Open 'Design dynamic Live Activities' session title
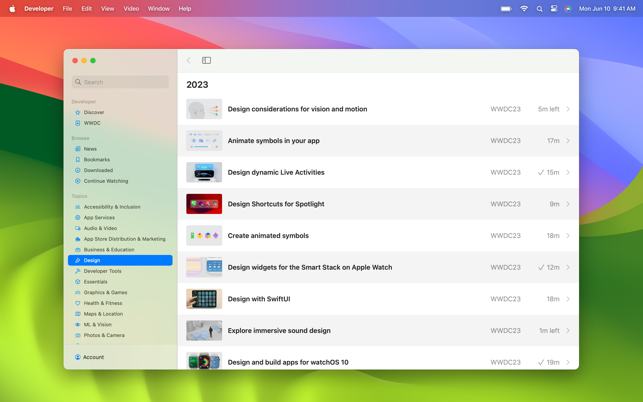The image size is (643, 402). coord(276,172)
